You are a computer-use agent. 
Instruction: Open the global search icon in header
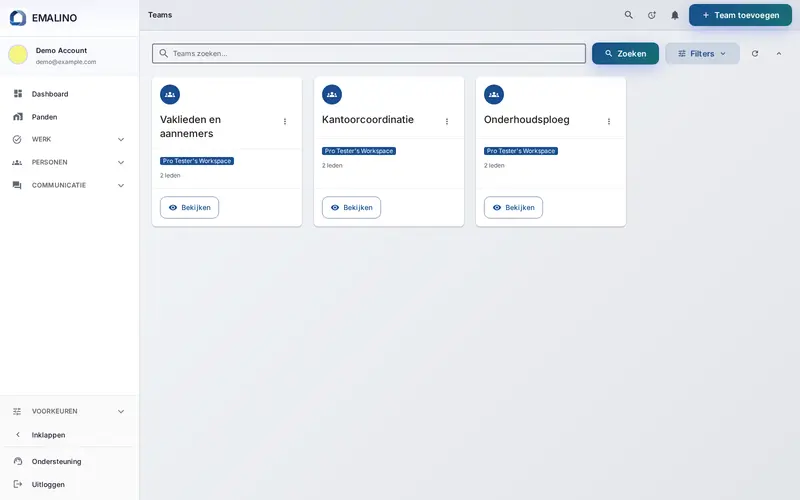[629, 15]
